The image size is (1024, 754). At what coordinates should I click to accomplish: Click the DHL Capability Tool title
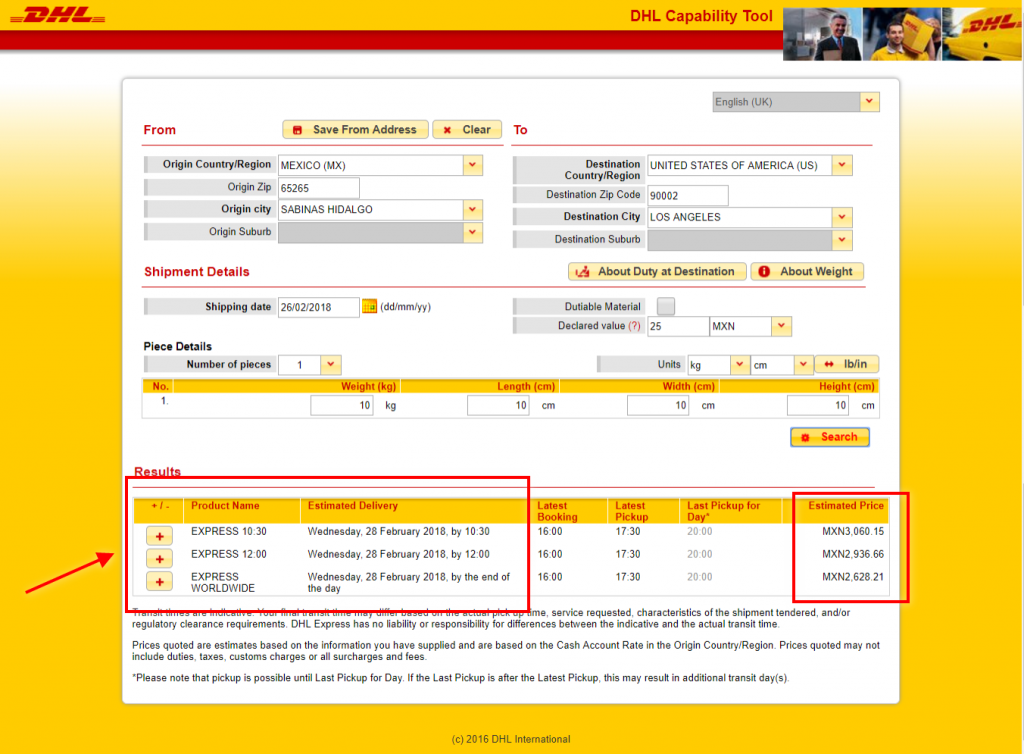pyautogui.click(x=701, y=16)
